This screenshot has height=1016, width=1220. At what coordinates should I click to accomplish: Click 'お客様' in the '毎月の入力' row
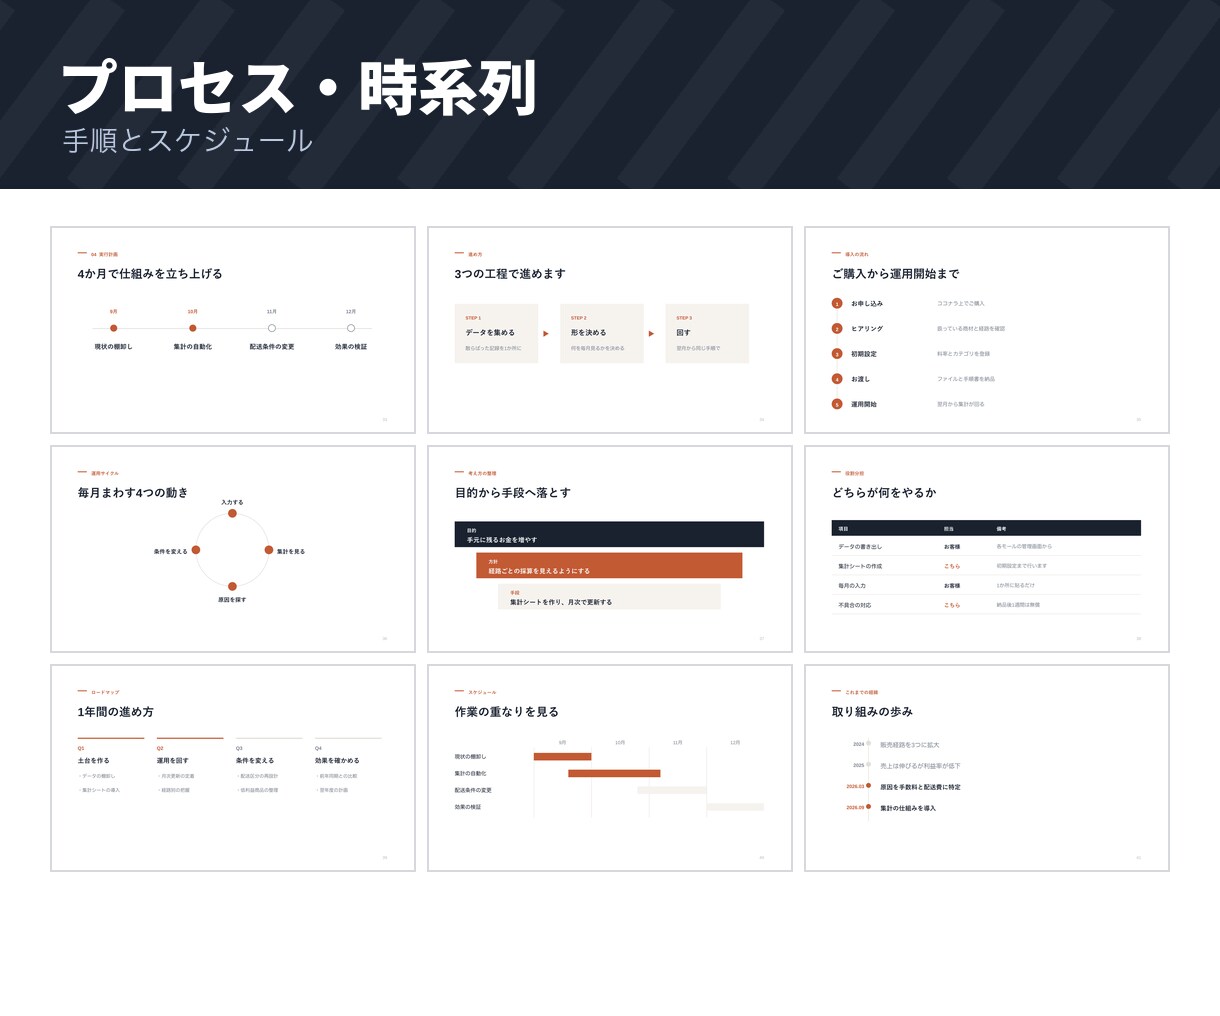click(x=952, y=586)
